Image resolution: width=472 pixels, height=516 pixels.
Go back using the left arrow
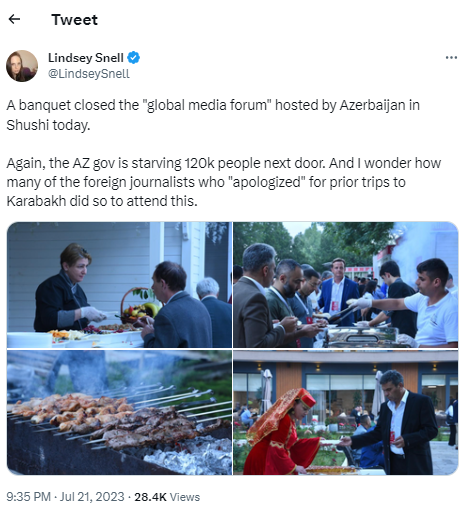[x=14, y=19]
